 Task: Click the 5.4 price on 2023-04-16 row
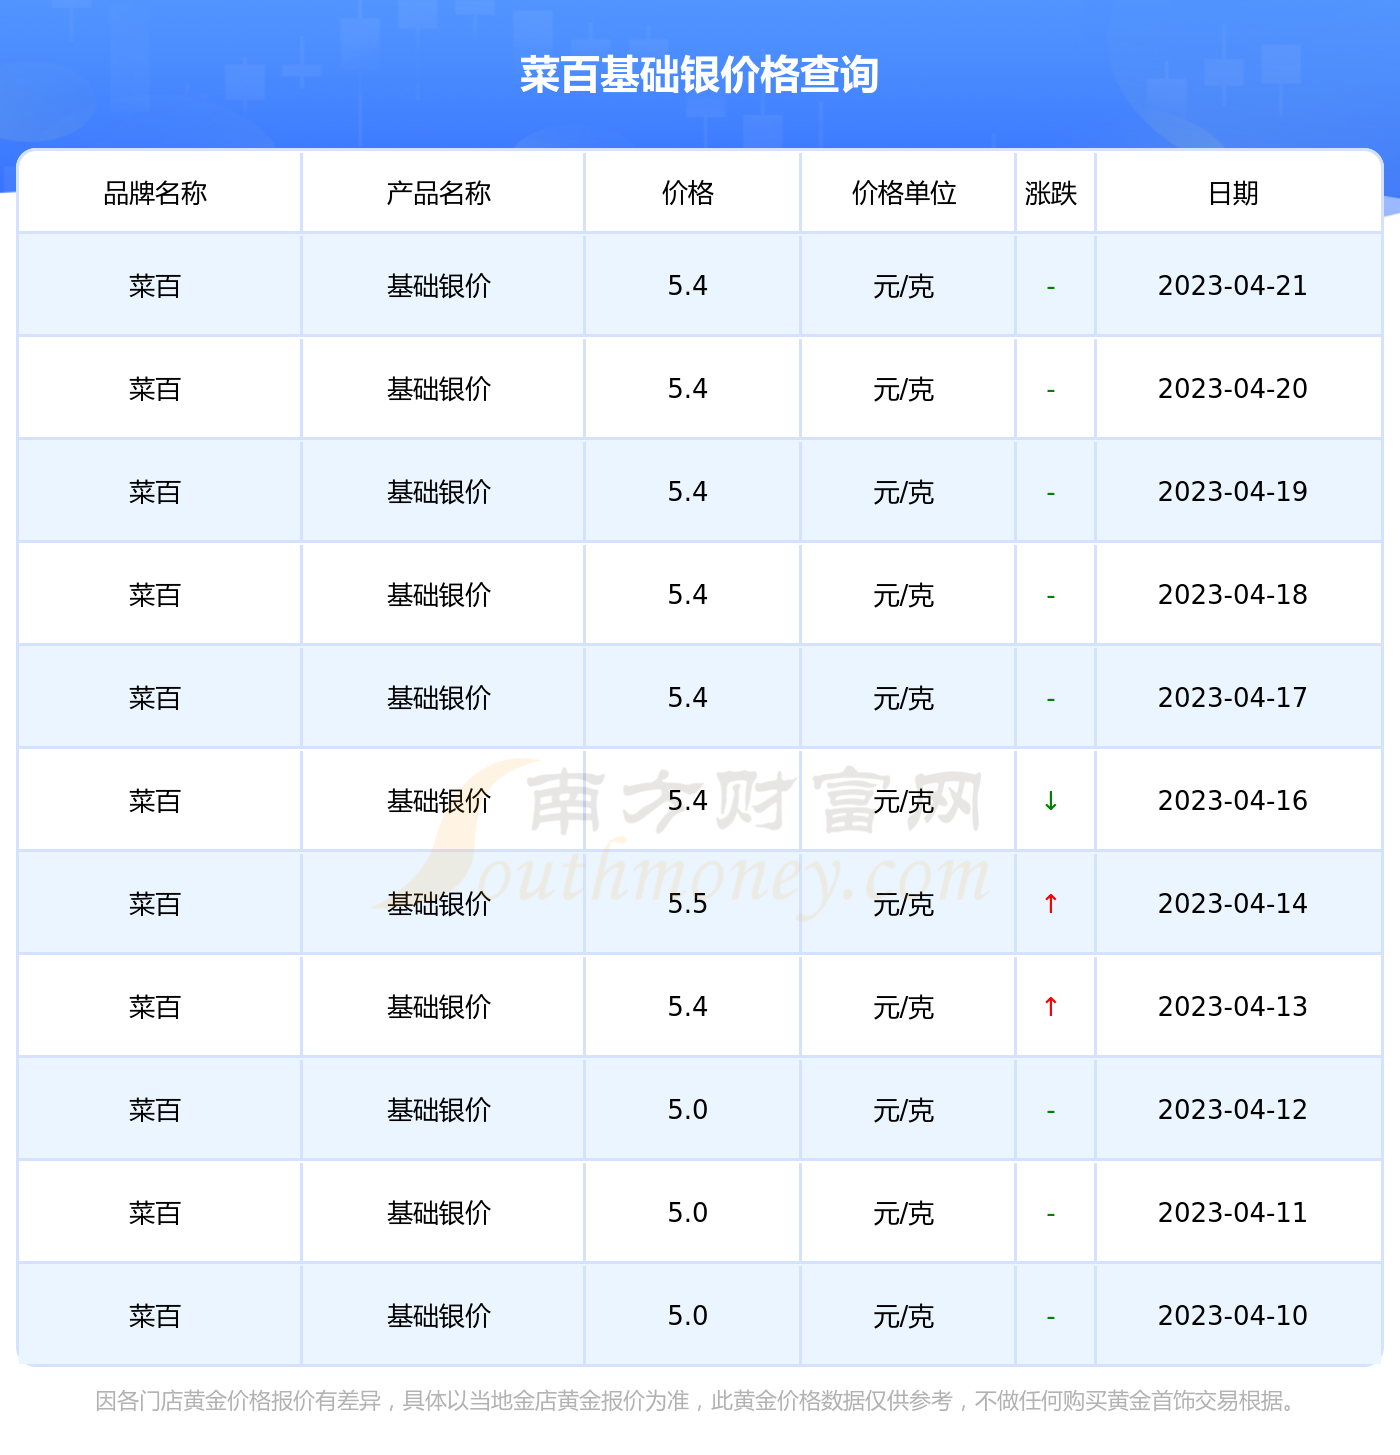tap(688, 801)
